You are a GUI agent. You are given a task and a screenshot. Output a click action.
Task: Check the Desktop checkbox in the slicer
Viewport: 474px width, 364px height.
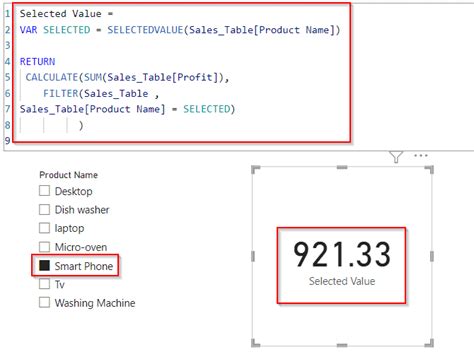(x=44, y=191)
